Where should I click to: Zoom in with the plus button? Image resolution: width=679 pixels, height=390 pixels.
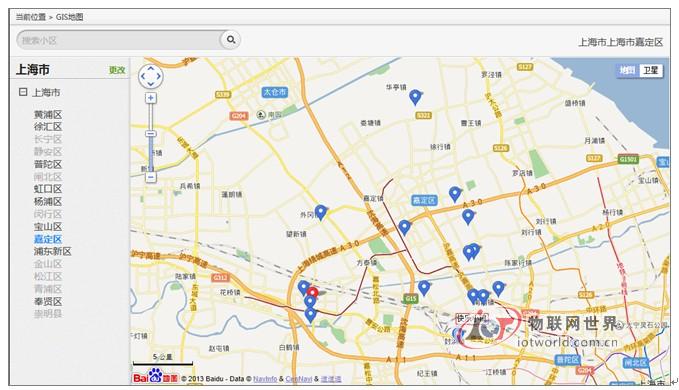click(x=151, y=98)
